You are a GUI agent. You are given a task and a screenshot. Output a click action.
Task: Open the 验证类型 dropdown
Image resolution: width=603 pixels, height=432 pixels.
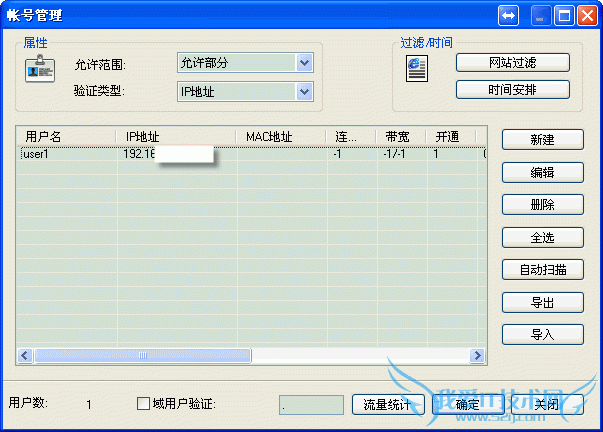305,92
